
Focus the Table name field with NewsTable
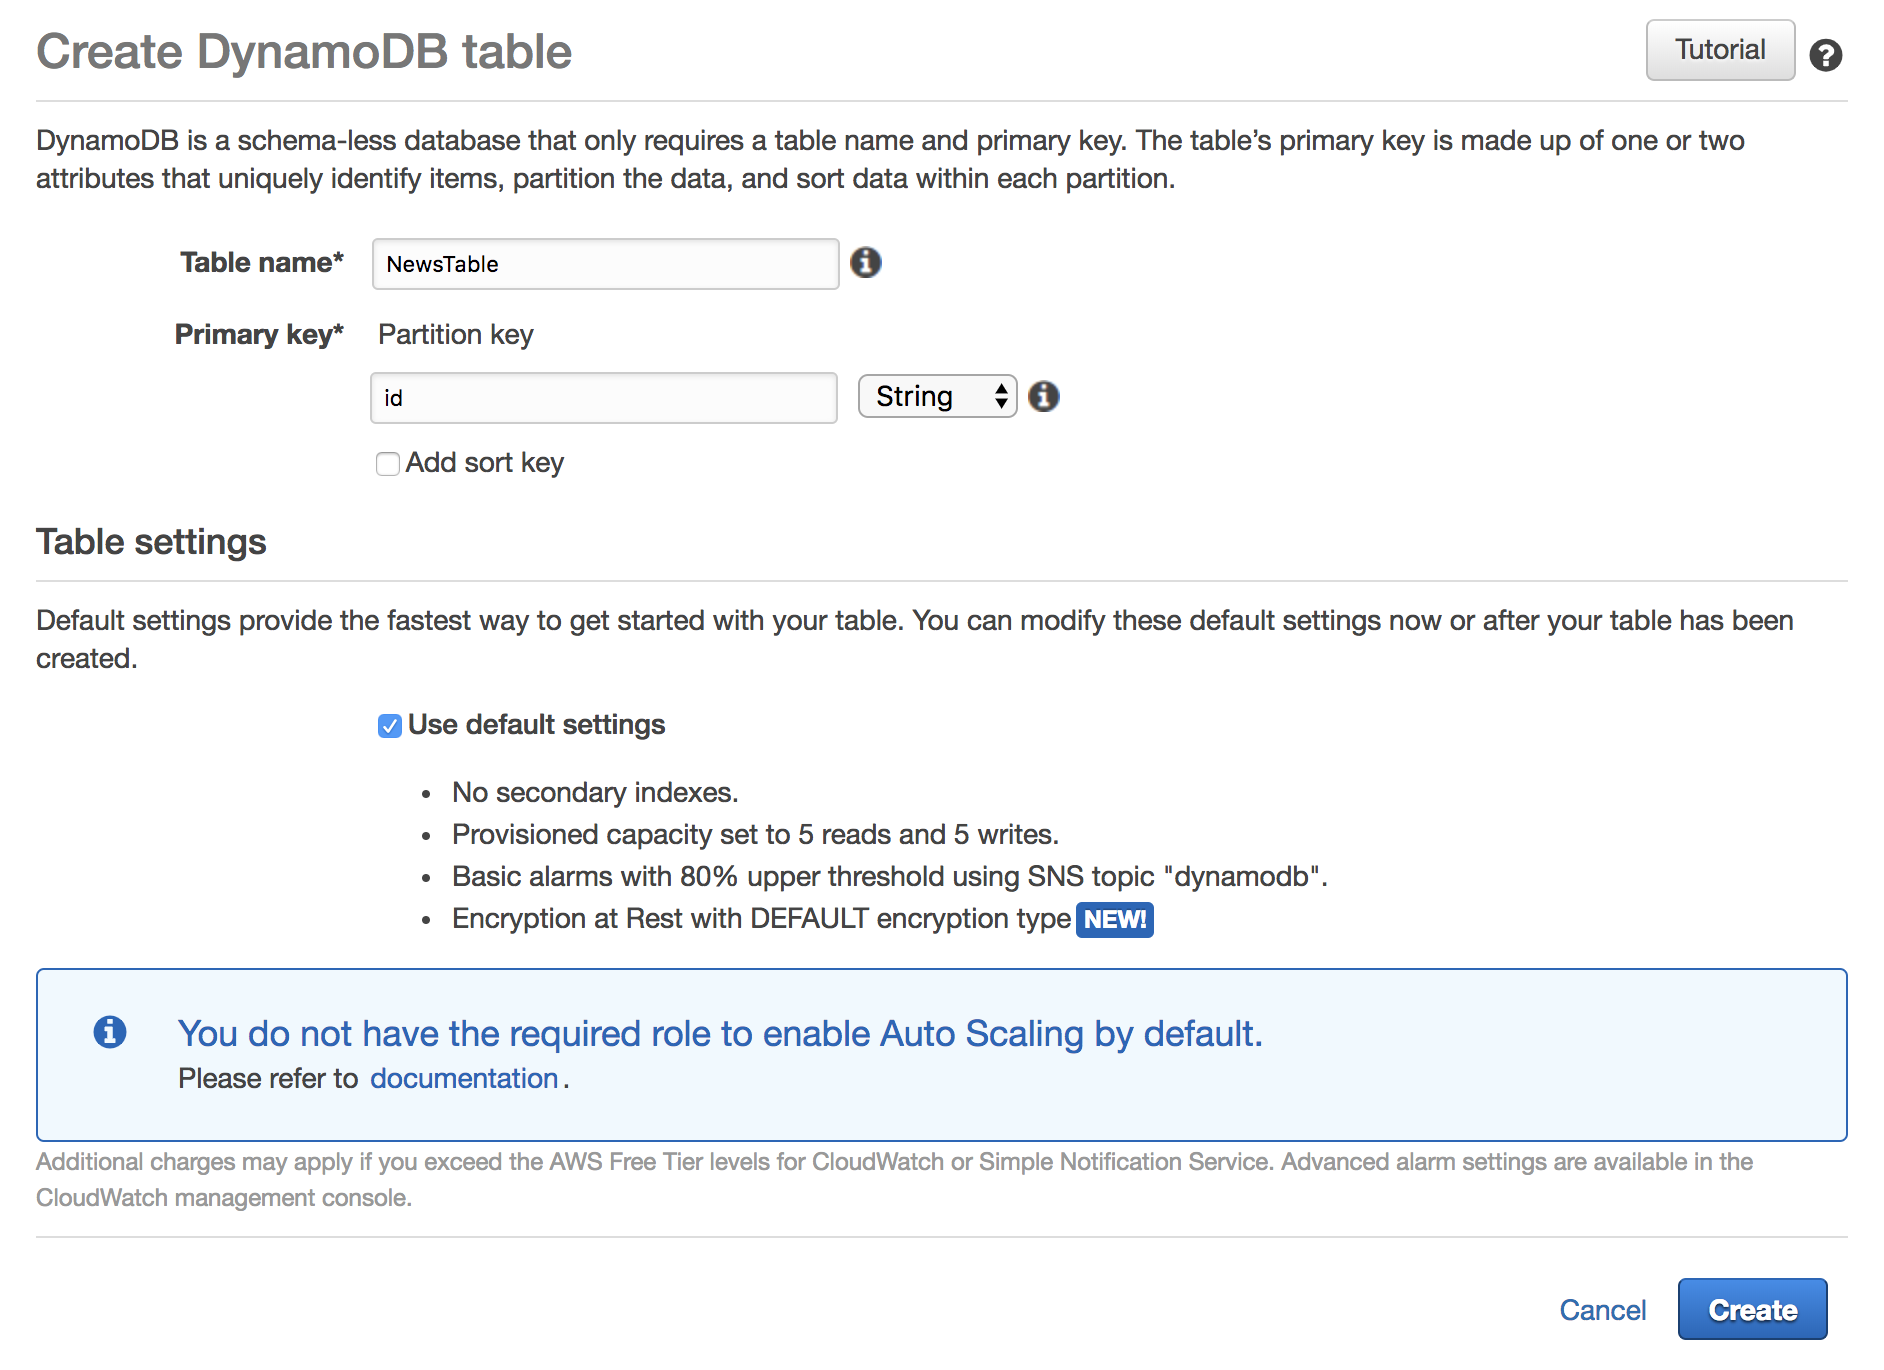606,264
